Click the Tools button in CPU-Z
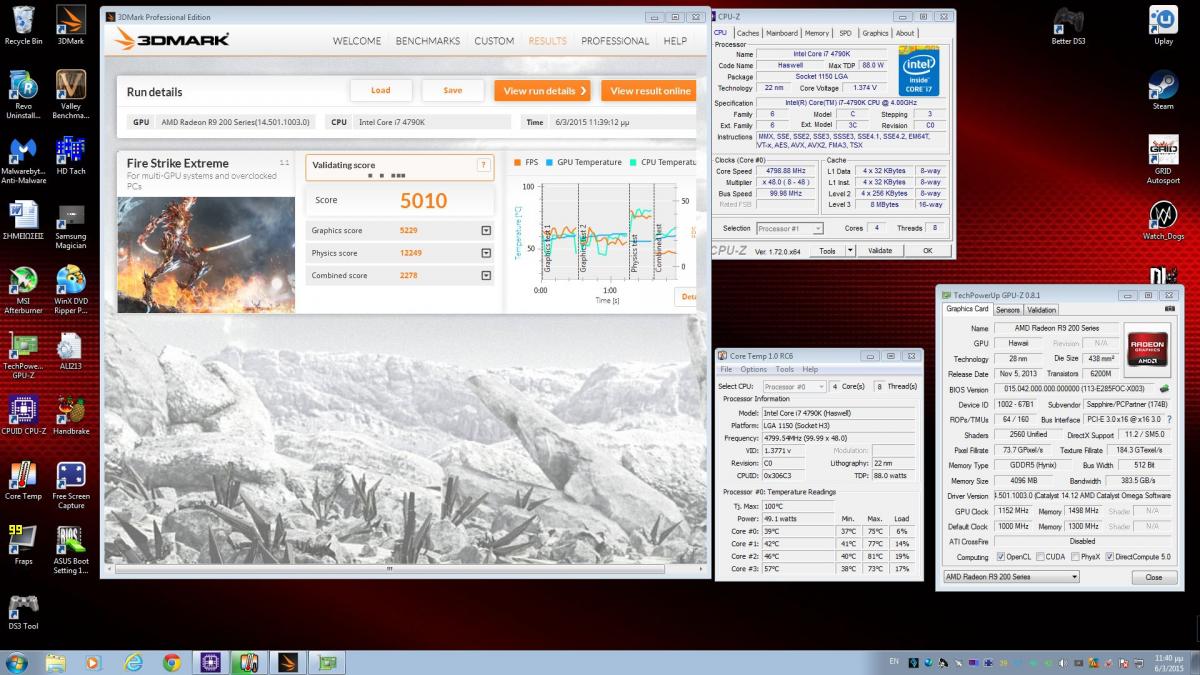Screen dimensions: 1200x675 point(827,251)
